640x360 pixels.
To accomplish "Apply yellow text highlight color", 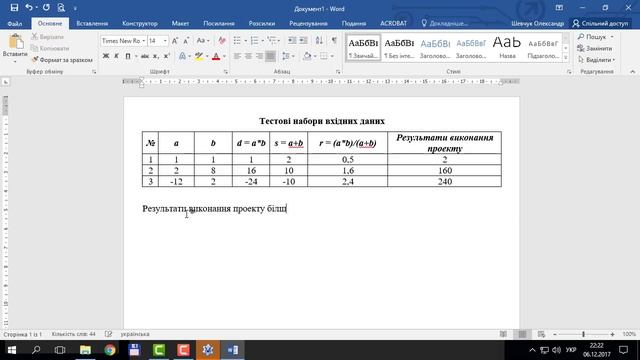I will pos(199,56).
